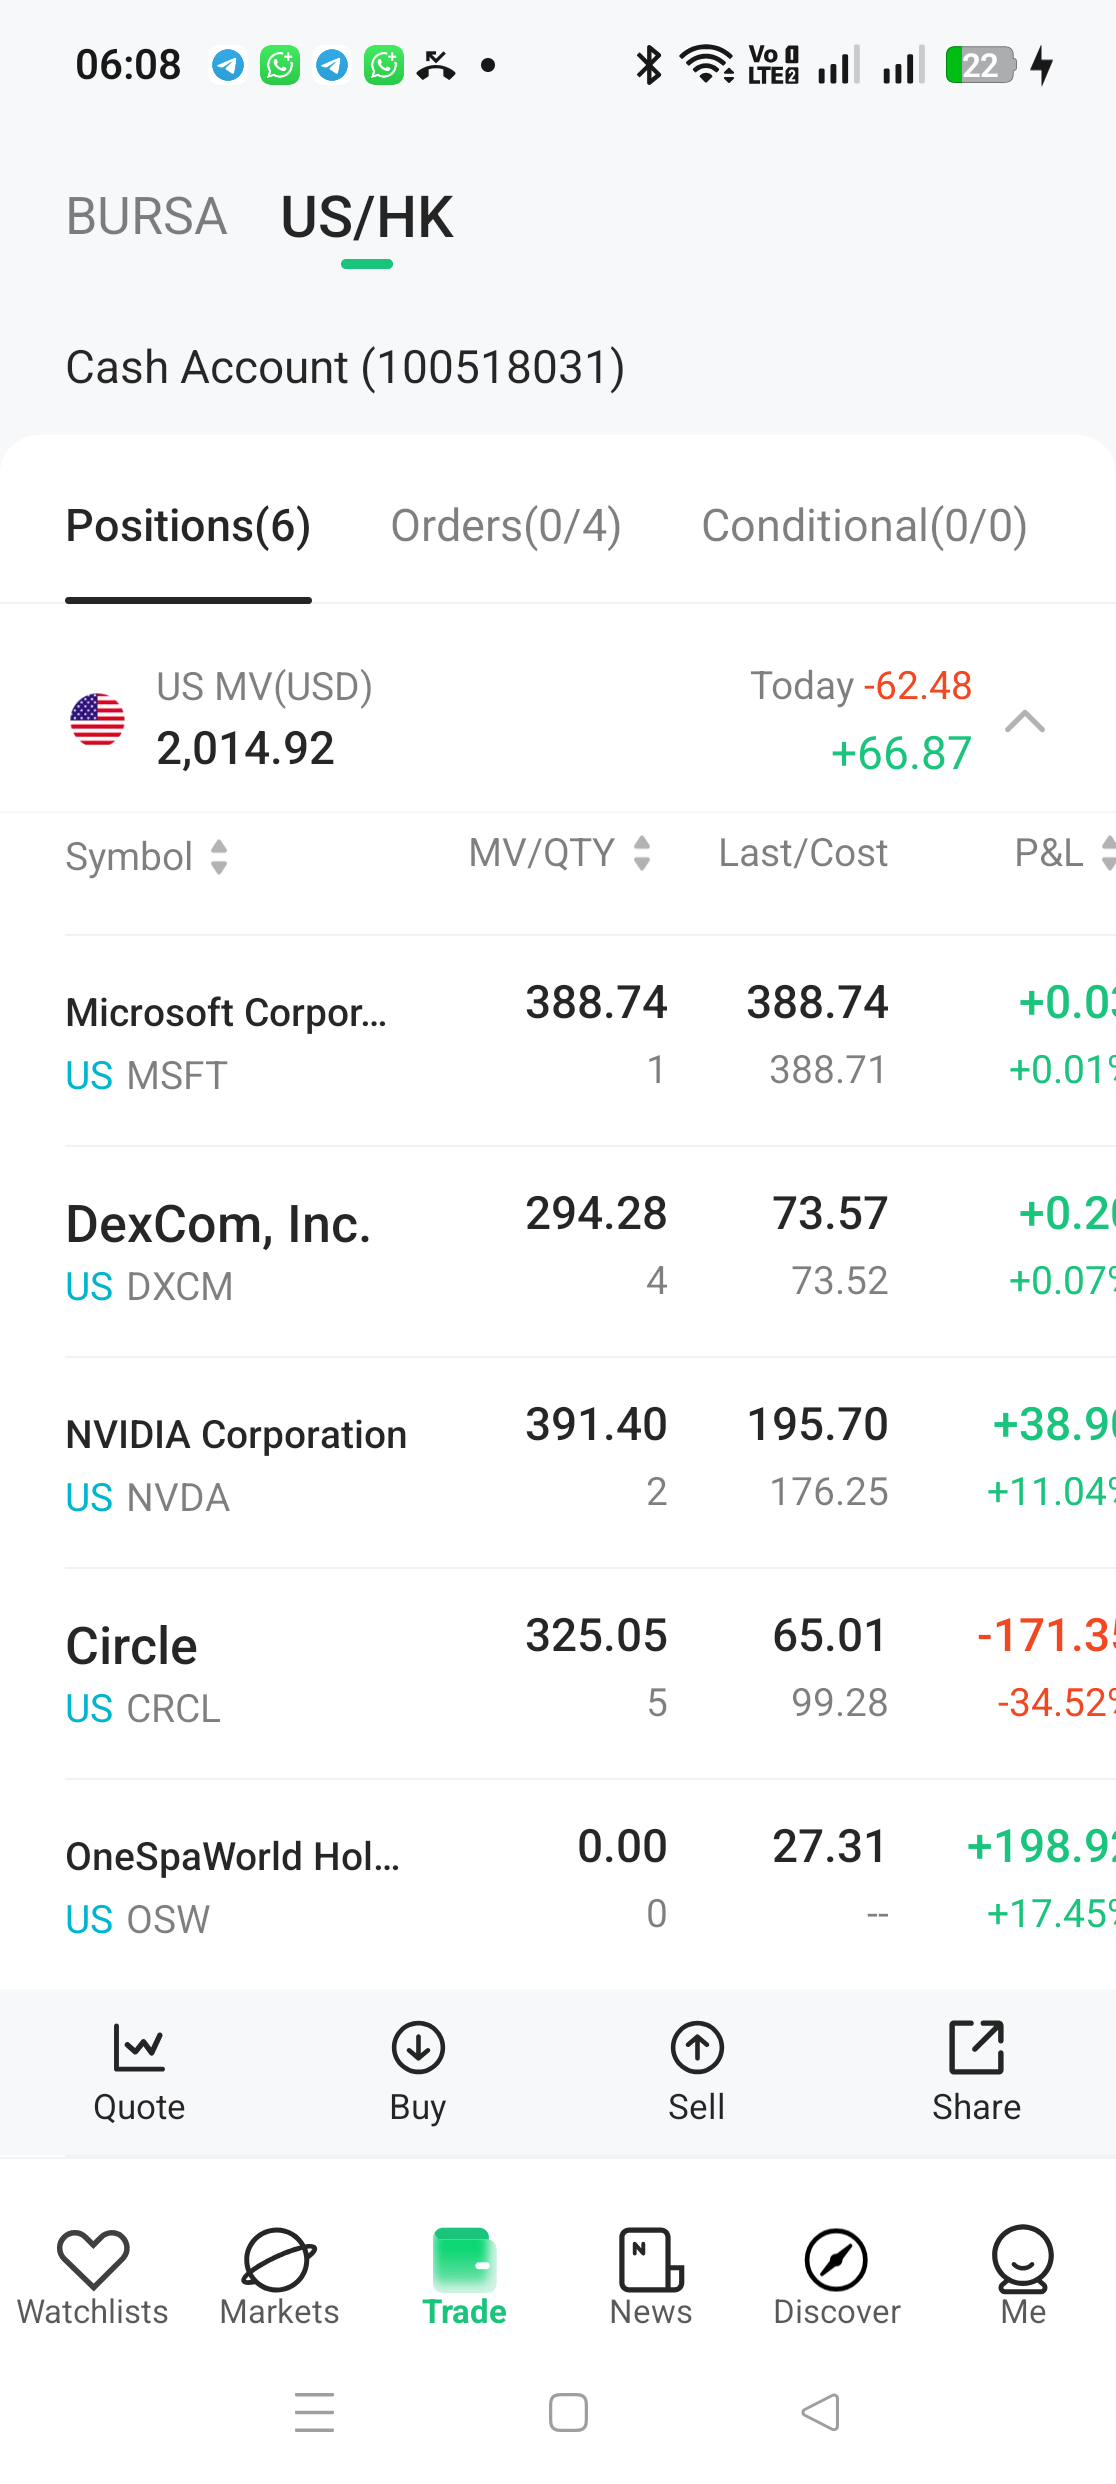Open the Share icon
Screen dimensions: 1116x2484
coord(976,2047)
